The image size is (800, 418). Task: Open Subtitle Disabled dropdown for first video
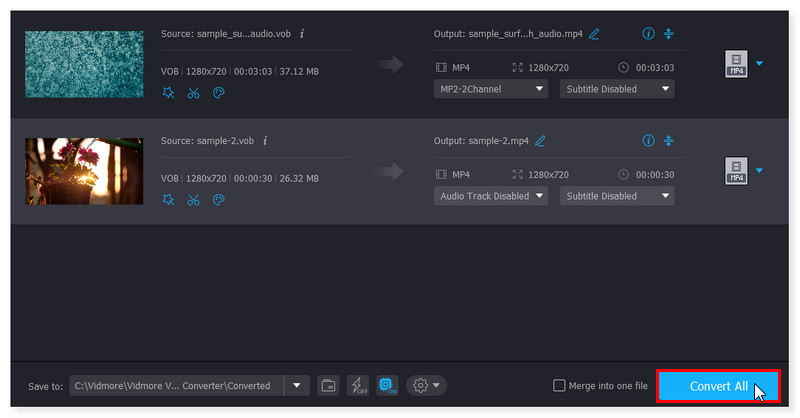[x=616, y=89]
